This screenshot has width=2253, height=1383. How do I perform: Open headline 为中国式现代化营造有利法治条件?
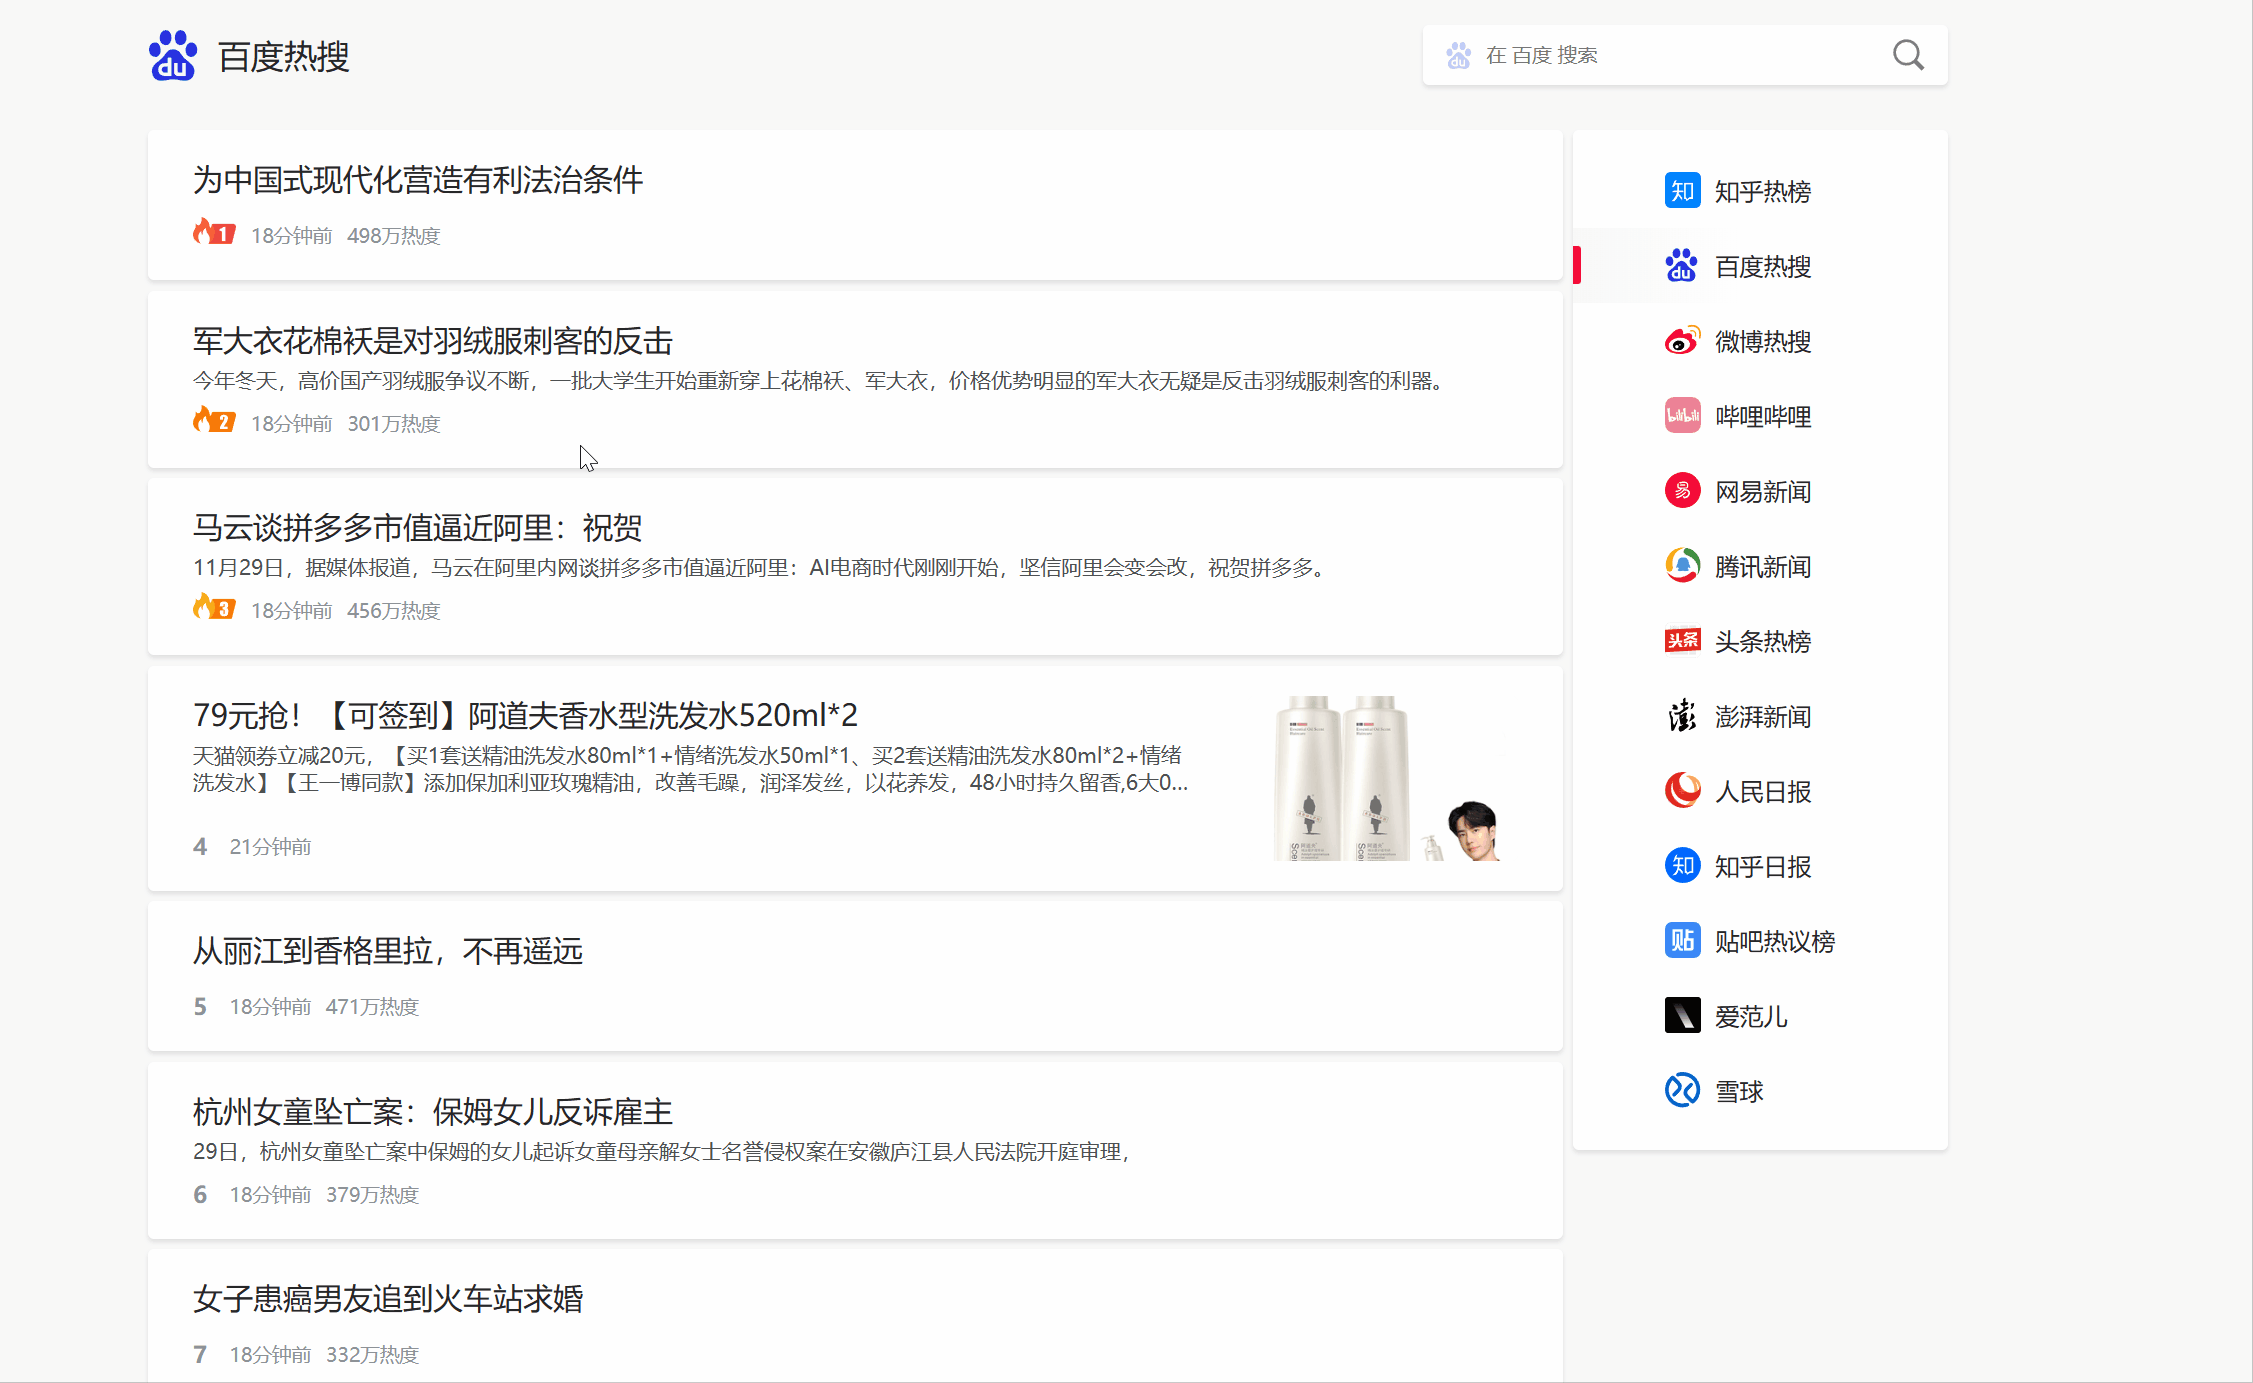418,180
